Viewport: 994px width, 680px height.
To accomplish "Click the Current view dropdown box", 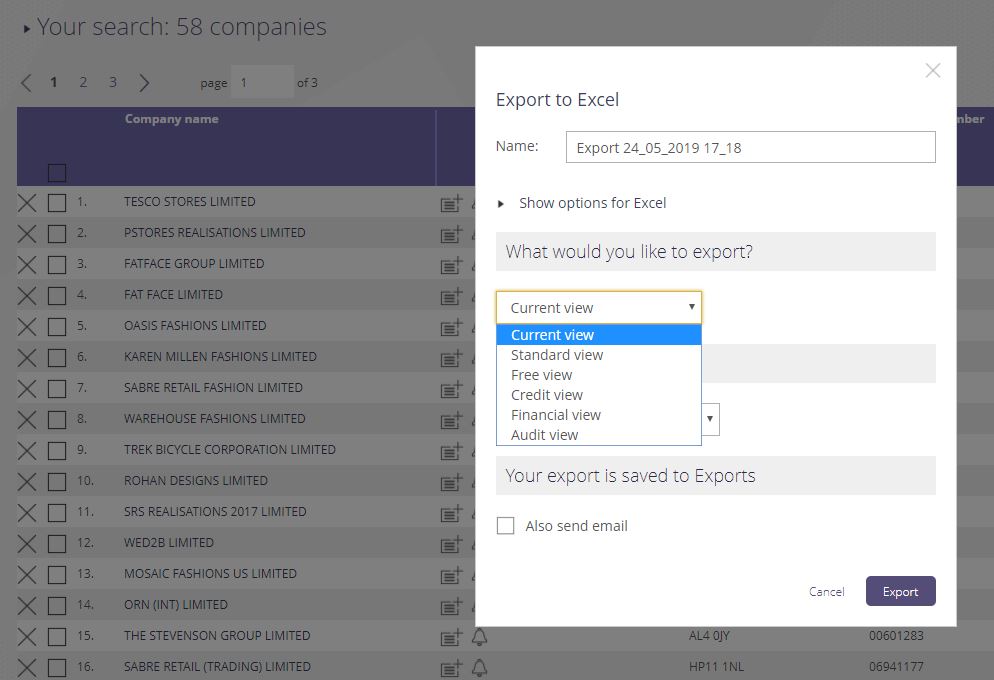I will [x=599, y=308].
